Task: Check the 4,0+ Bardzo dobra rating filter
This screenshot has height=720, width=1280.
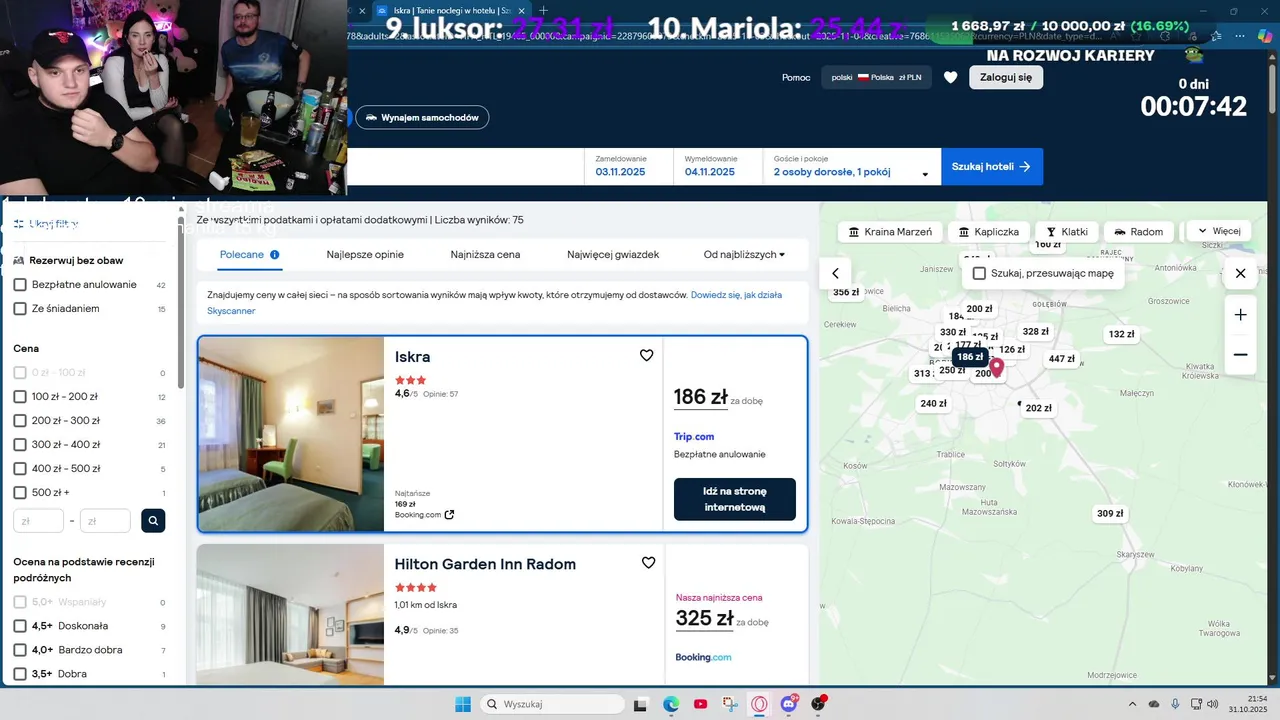Action: click(x=20, y=650)
